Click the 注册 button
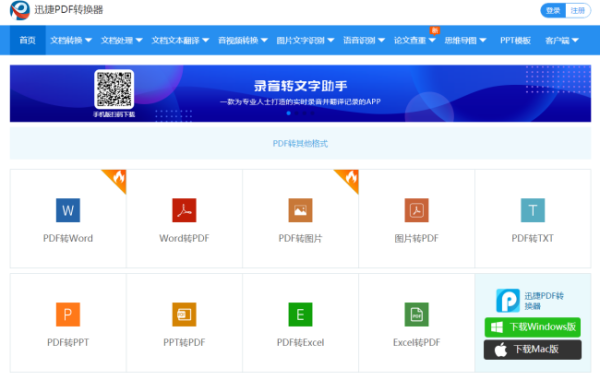Viewport: 600px width, 380px height. [578, 10]
